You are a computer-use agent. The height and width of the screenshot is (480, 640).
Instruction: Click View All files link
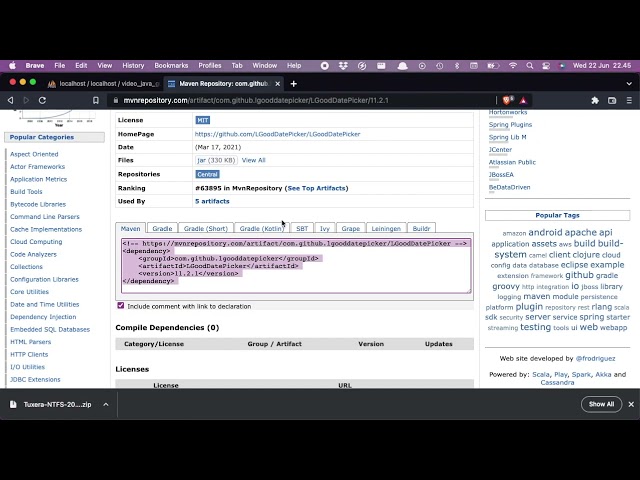tap(253, 160)
